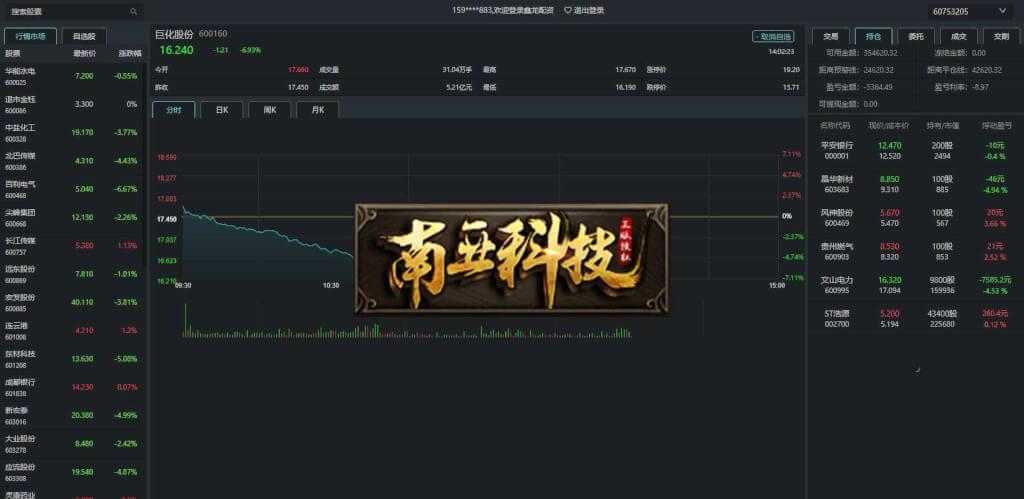
Task: Select stock row with code 600869
Action: click(72, 274)
